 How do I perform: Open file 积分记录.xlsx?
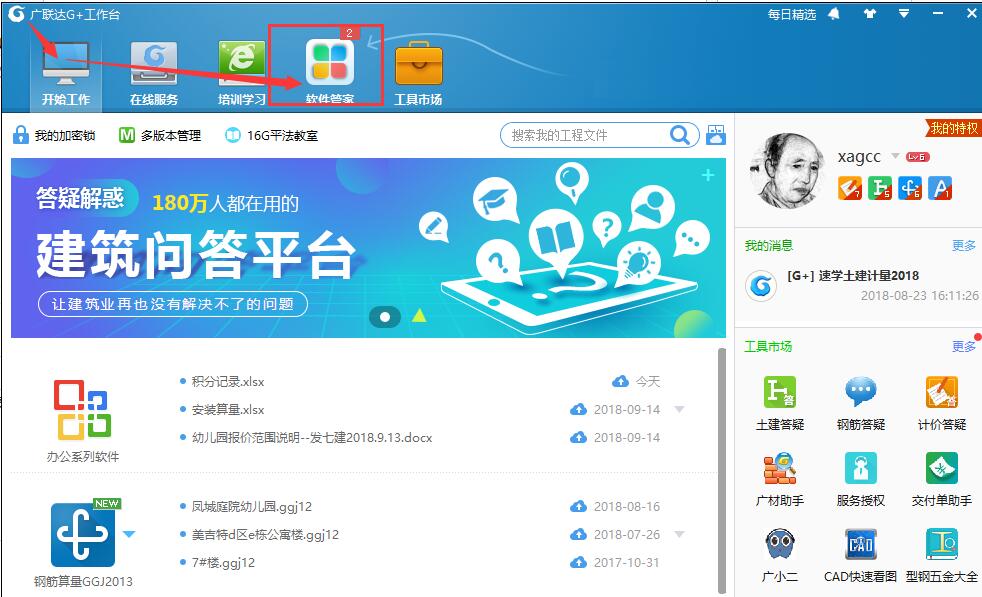click(x=228, y=382)
